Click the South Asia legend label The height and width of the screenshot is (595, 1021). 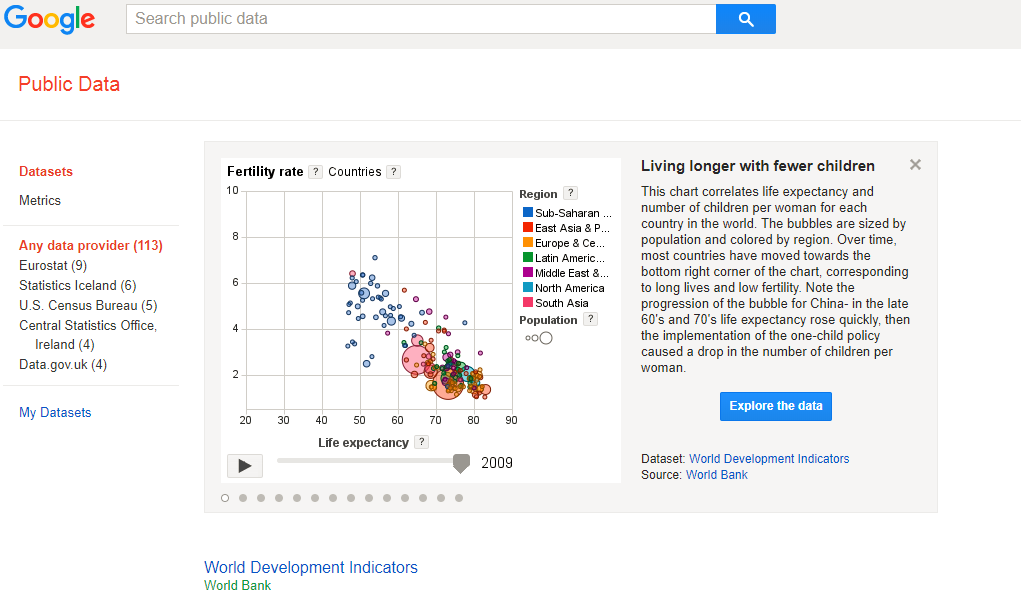click(x=561, y=303)
